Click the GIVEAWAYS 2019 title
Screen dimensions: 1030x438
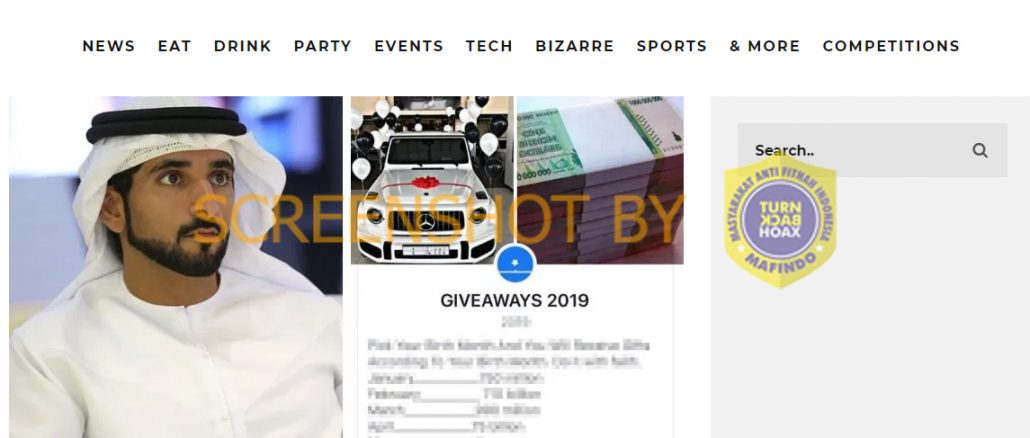tap(514, 301)
